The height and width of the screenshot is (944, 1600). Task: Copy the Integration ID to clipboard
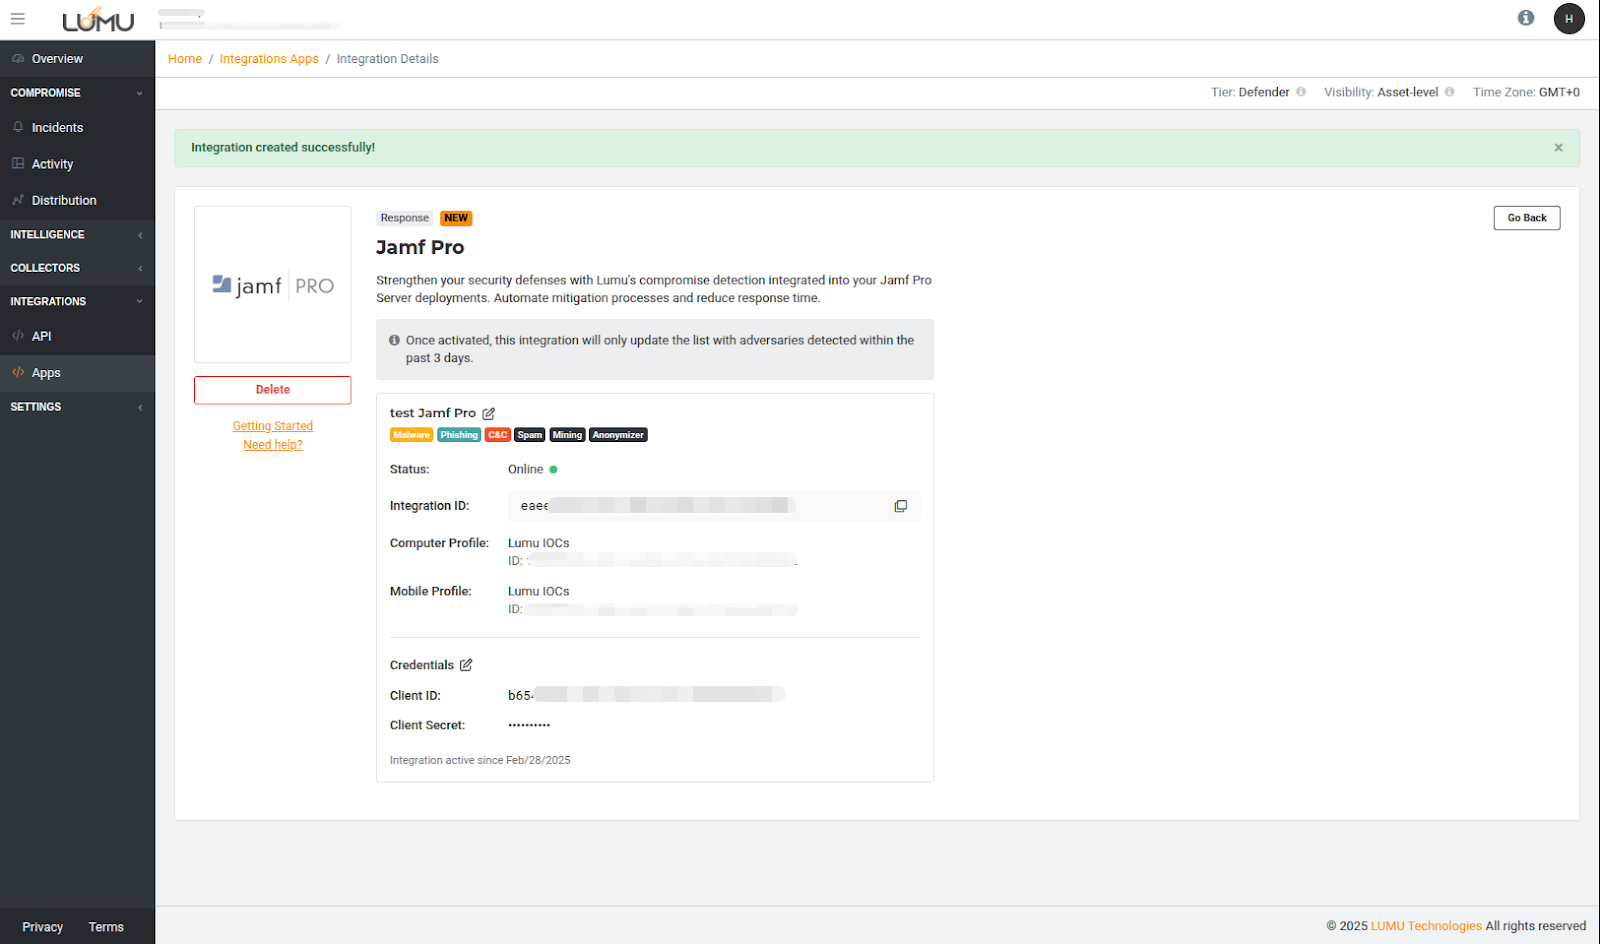(900, 506)
